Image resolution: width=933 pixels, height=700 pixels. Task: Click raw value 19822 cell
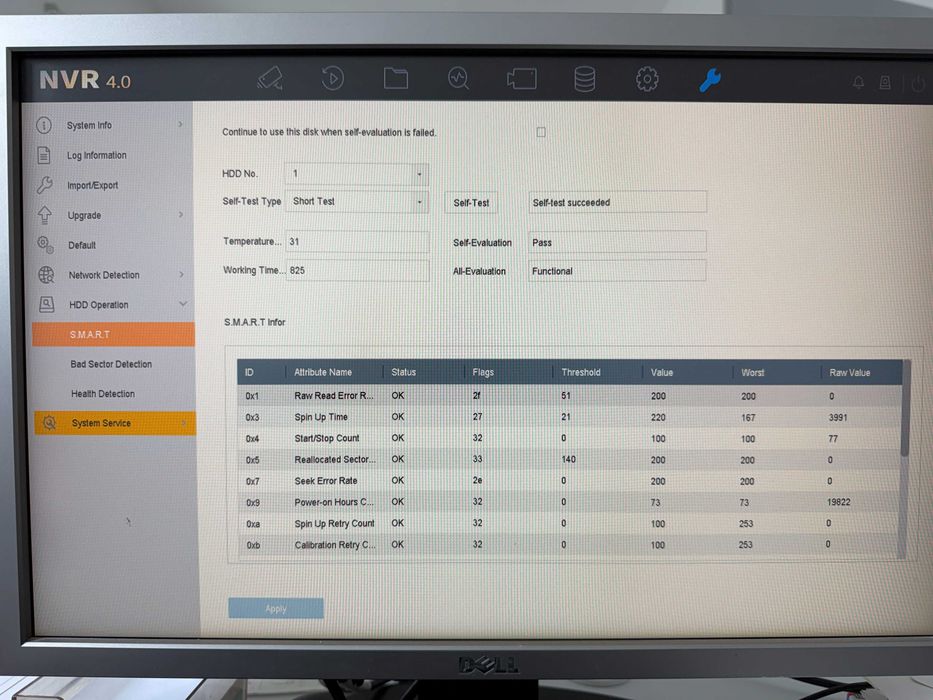(838, 502)
